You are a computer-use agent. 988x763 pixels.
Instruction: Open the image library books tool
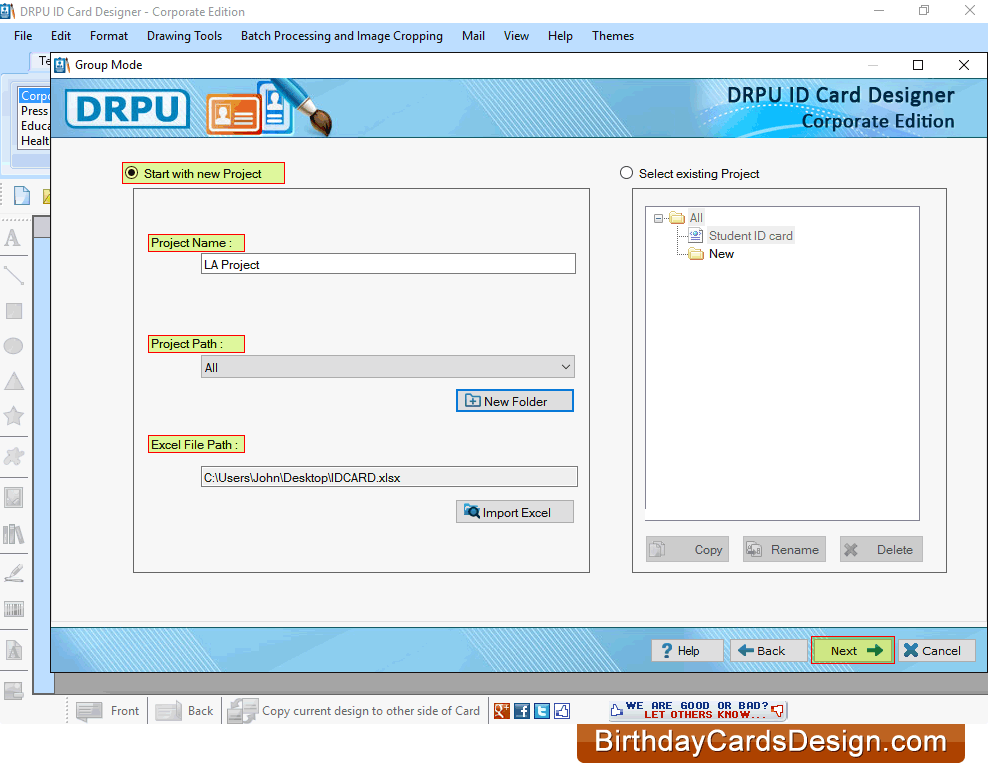tap(13, 534)
